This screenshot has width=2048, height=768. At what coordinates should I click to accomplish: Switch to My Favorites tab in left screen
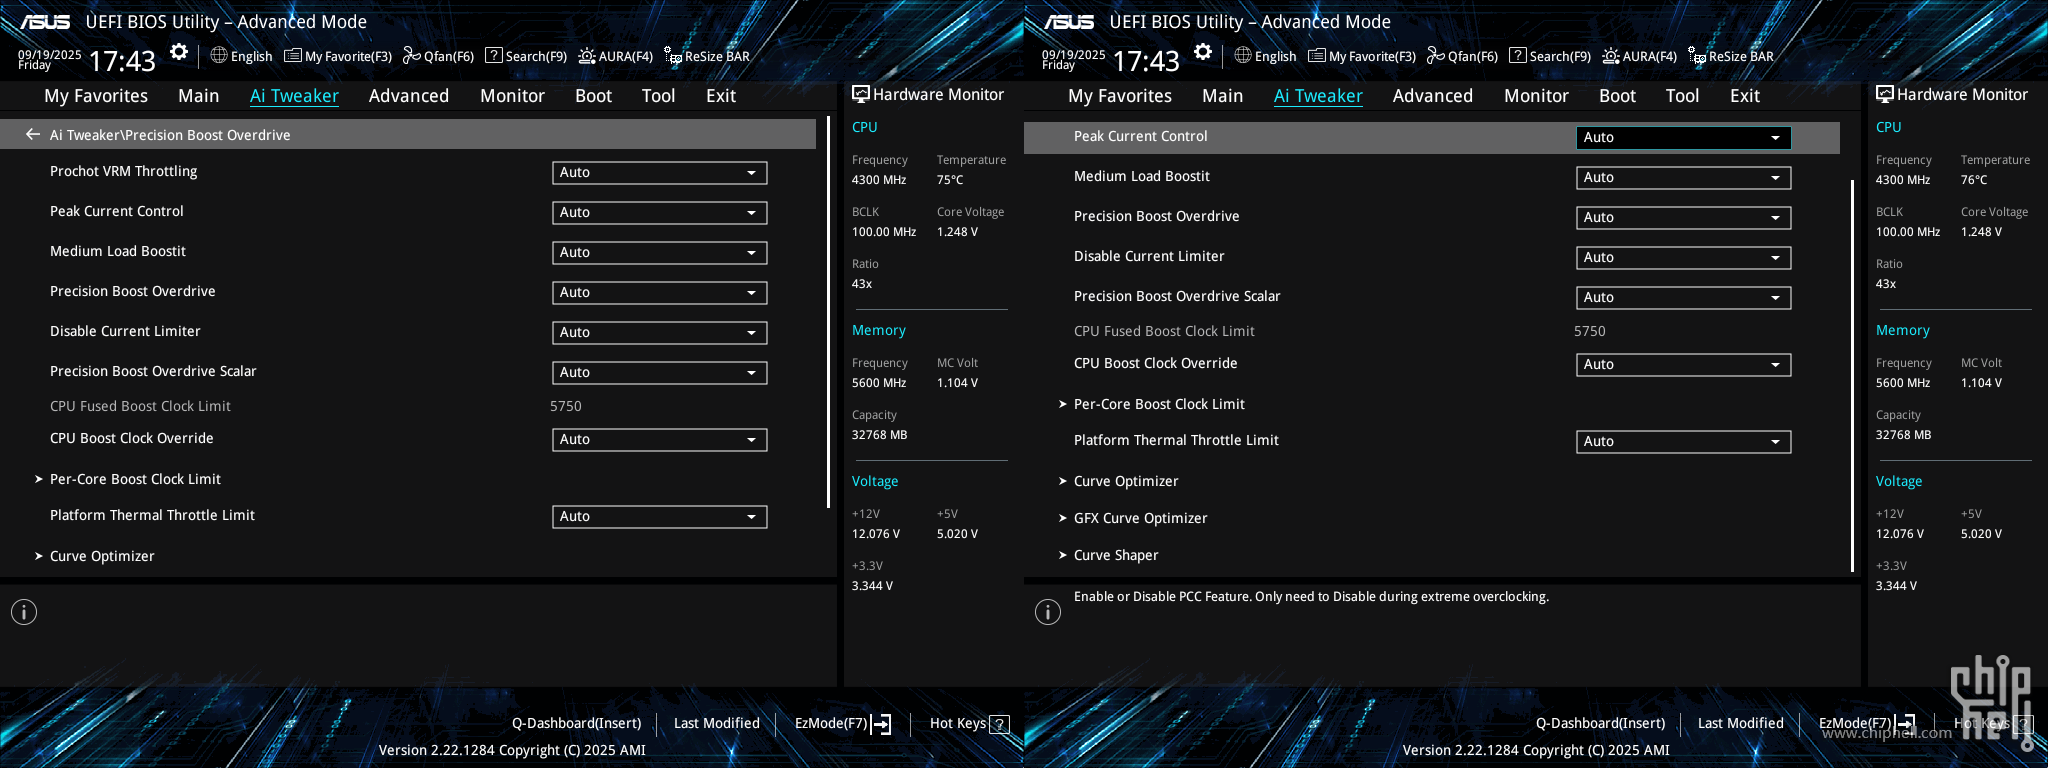point(96,96)
